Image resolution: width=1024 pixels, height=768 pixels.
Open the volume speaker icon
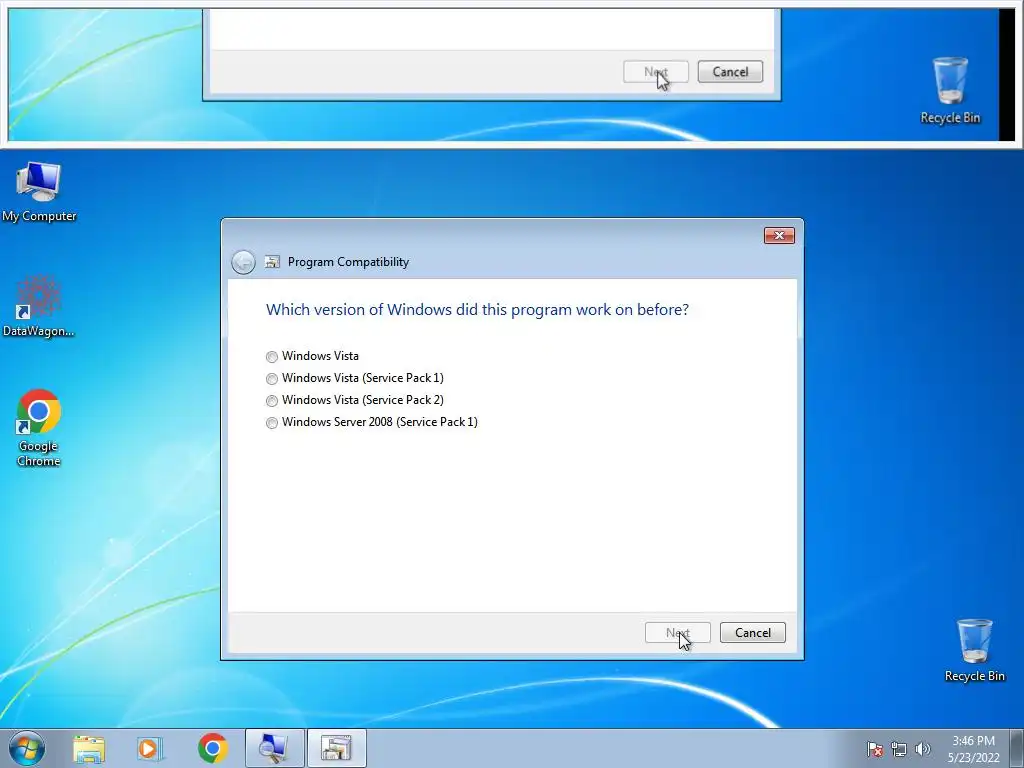coord(923,749)
